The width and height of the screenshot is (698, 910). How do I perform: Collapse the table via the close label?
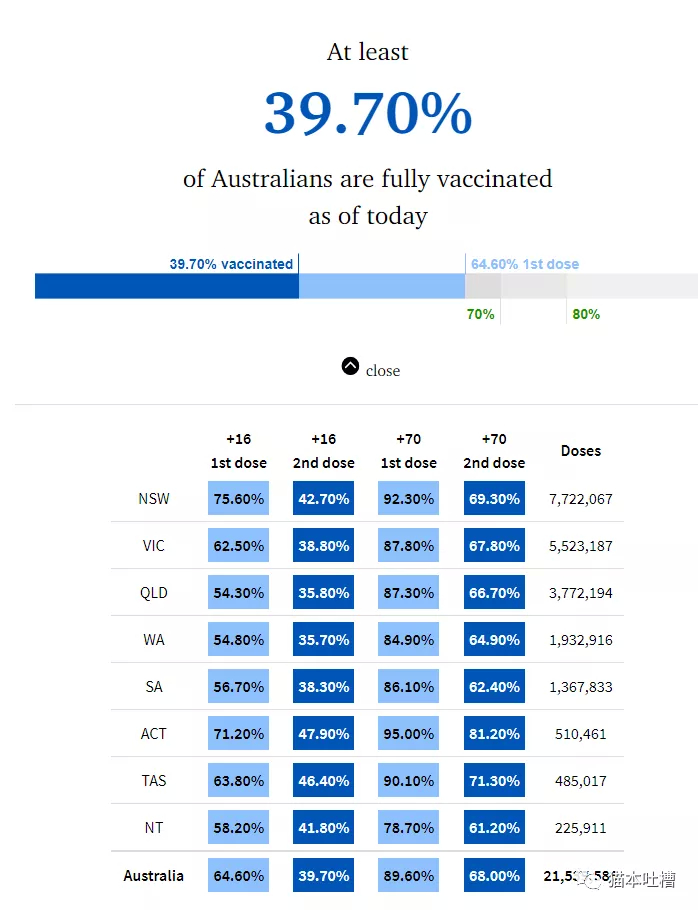[383, 370]
